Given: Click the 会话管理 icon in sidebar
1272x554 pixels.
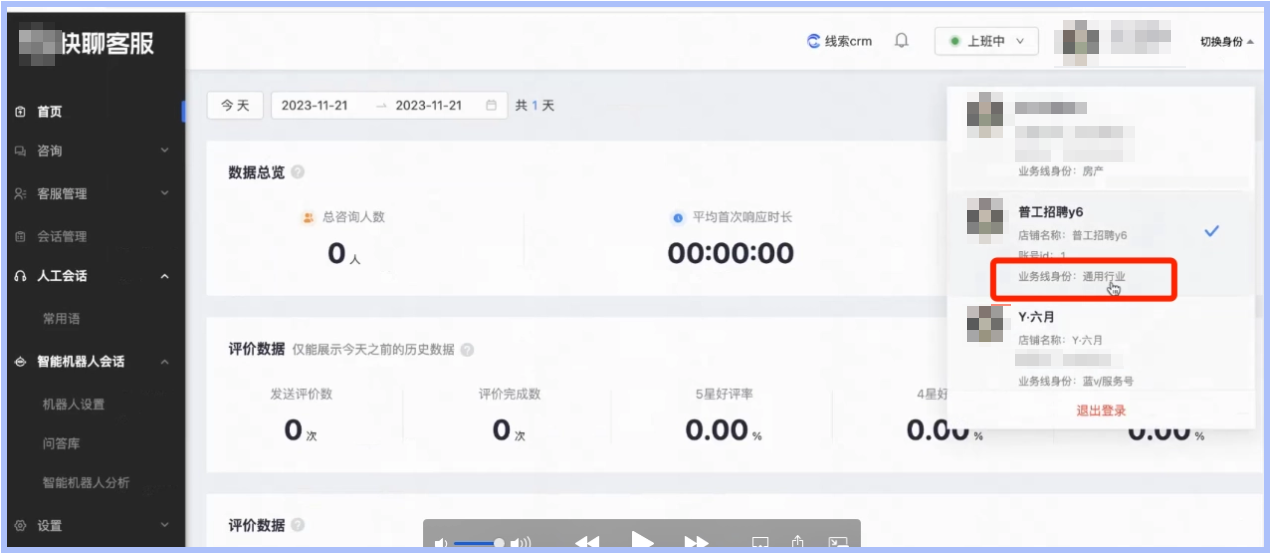Looking at the screenshot, I should [x=20, y=237].
